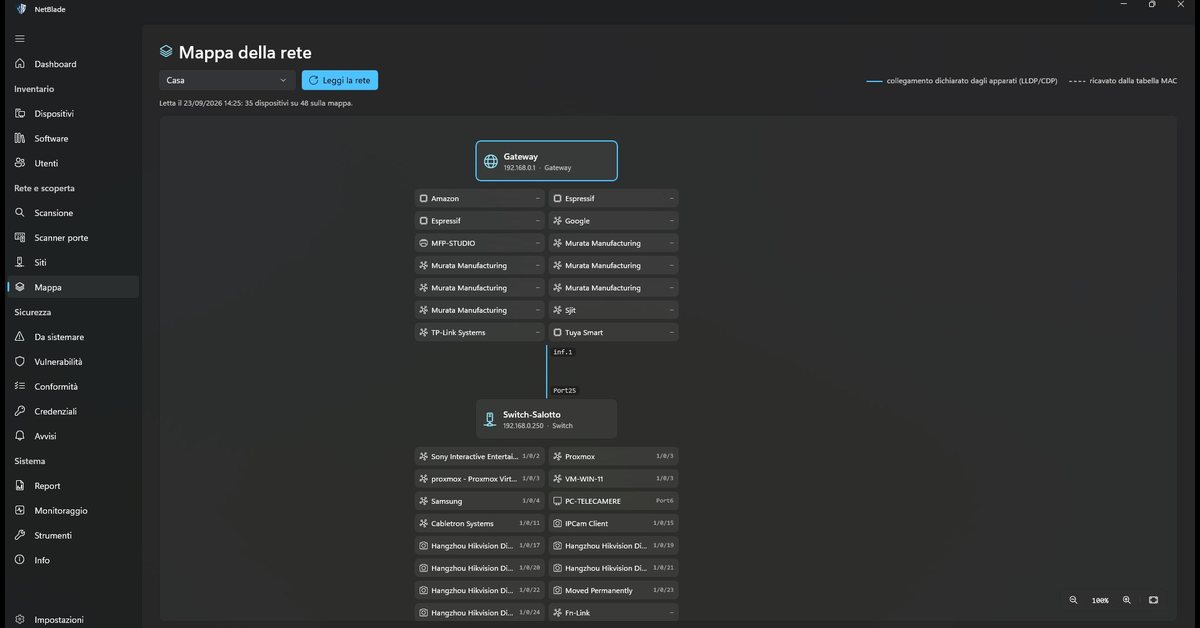Click the 100% zoom level indicator
Screen dimensions: 1200x628
(x=1100, y=600)
